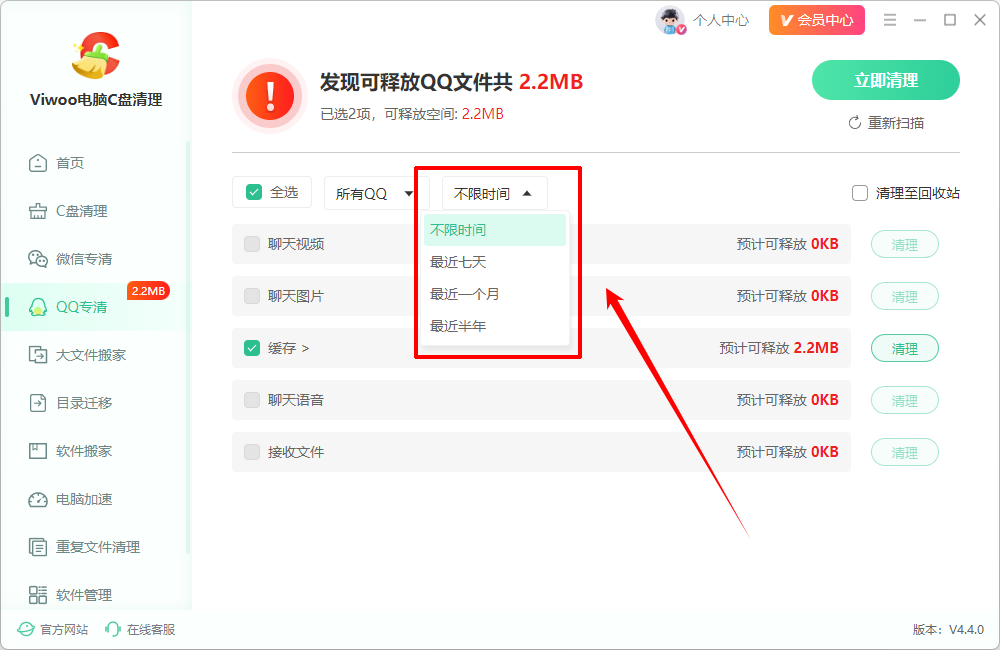Image resolution: width=1000 pixels, height=650 pixels.
Task: Click 清理 button for 聊天图片 row
Action: pyautogui.click(x=904, y=296)
